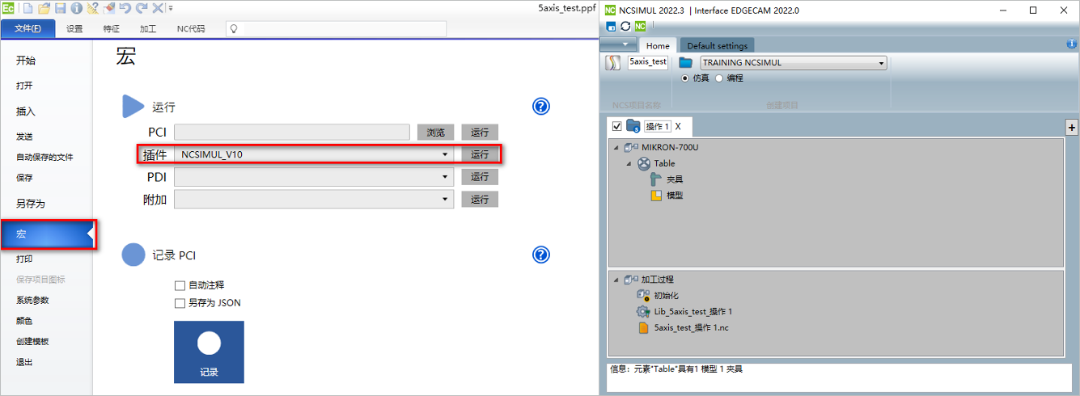
Task: Click the ruler with question mark icon
Action: (x=92, y=8)
